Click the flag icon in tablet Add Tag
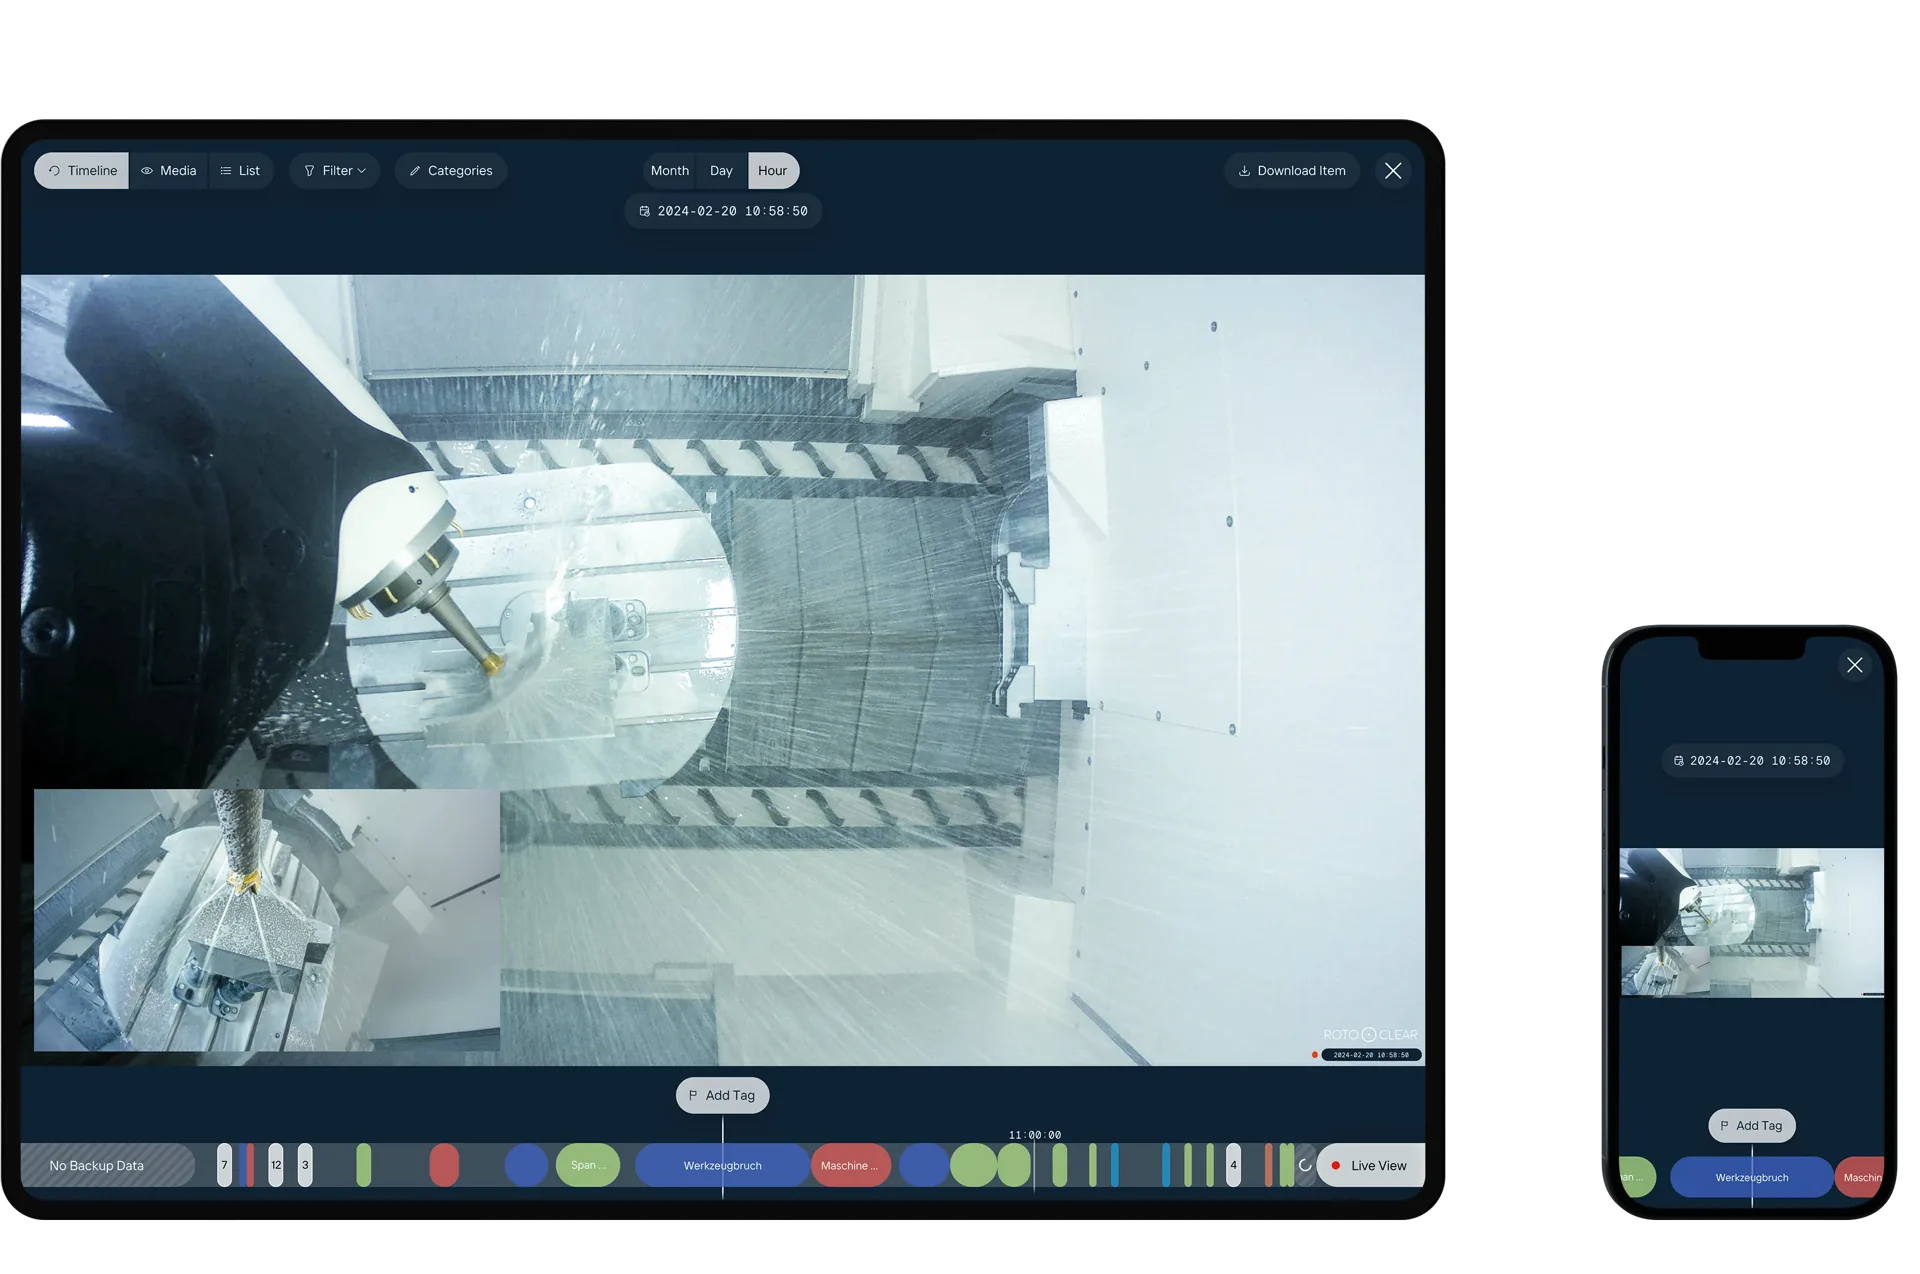The image size is (1920, 1274). click(x=693, y=1095)
